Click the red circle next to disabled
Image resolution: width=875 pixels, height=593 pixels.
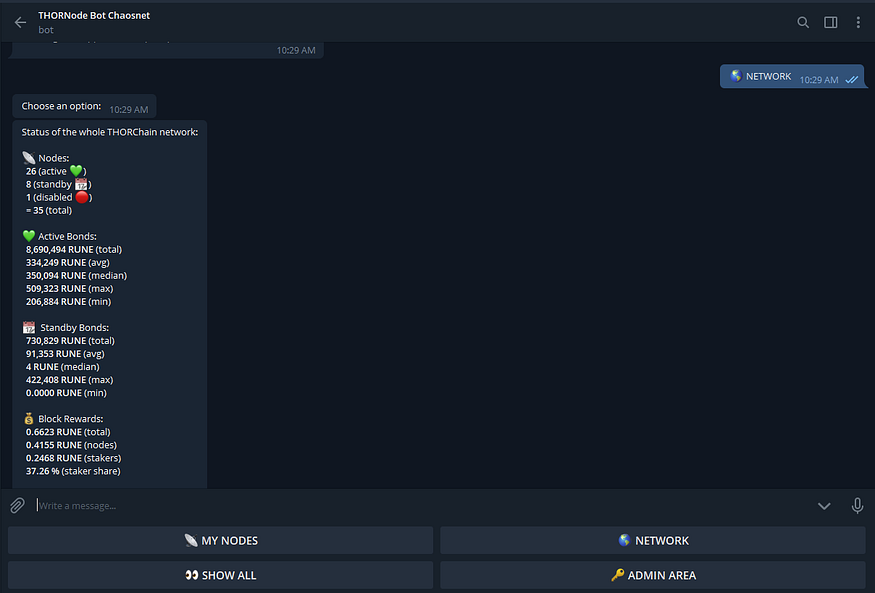point(81,197)
